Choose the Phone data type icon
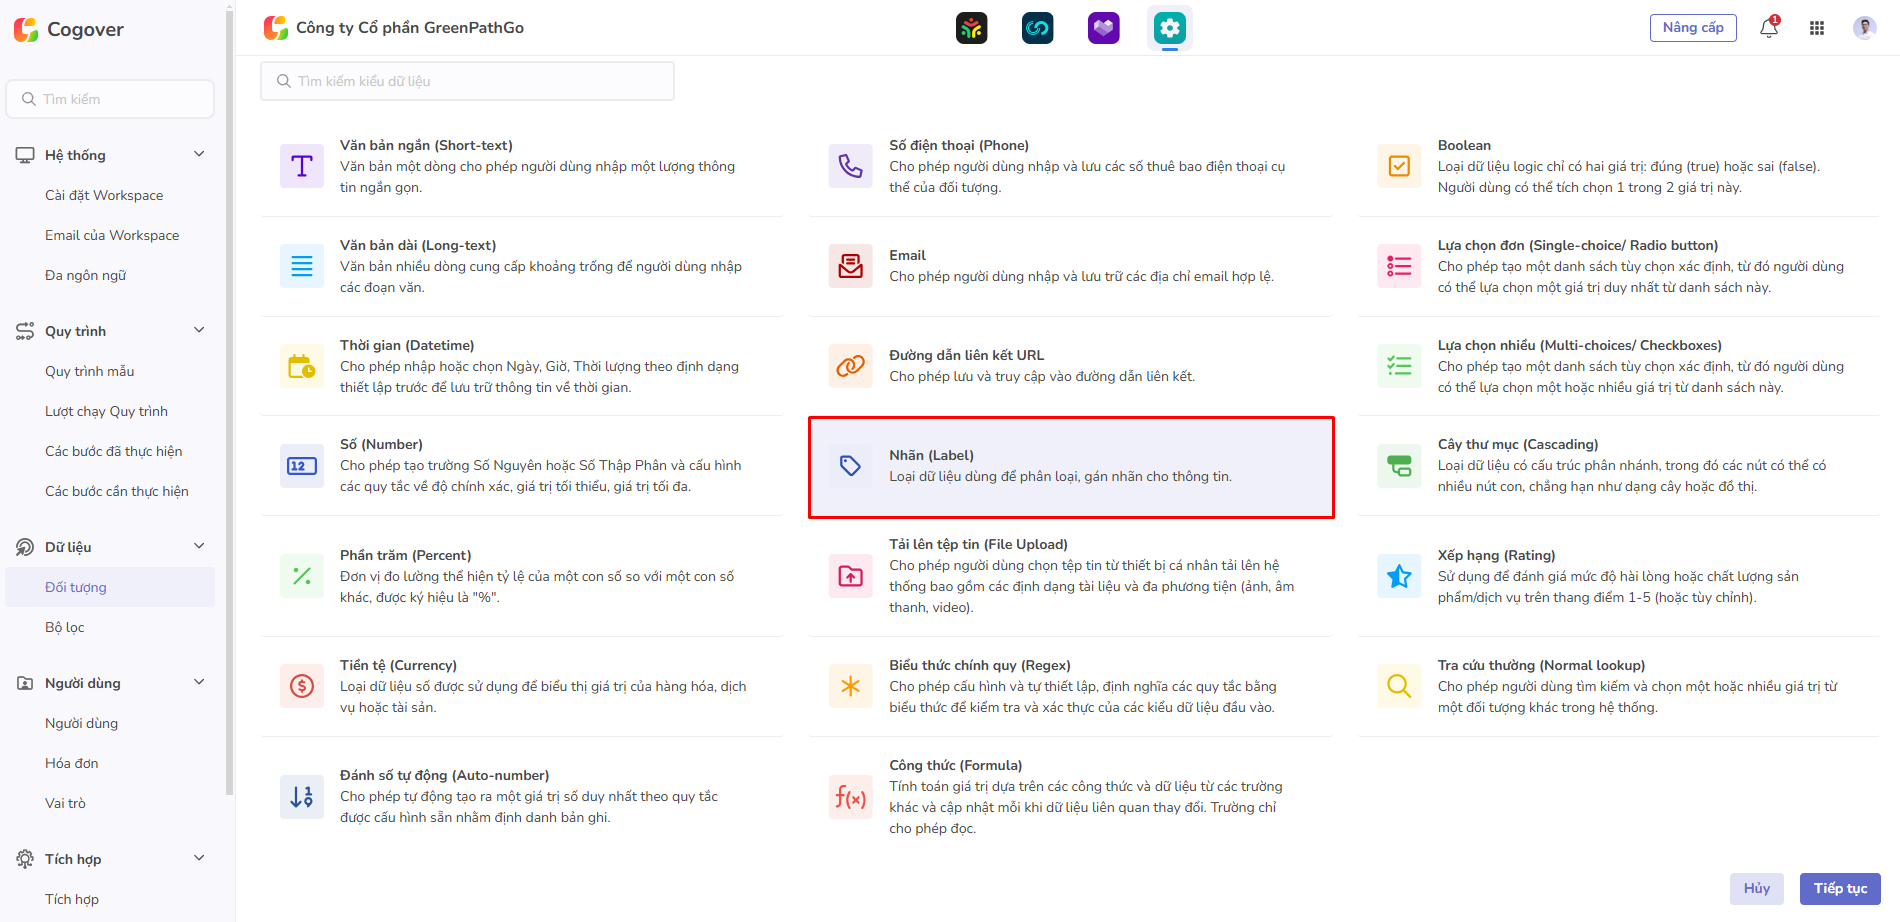Viewport: 1900px width, 922px height. click(x=850, y=166)
